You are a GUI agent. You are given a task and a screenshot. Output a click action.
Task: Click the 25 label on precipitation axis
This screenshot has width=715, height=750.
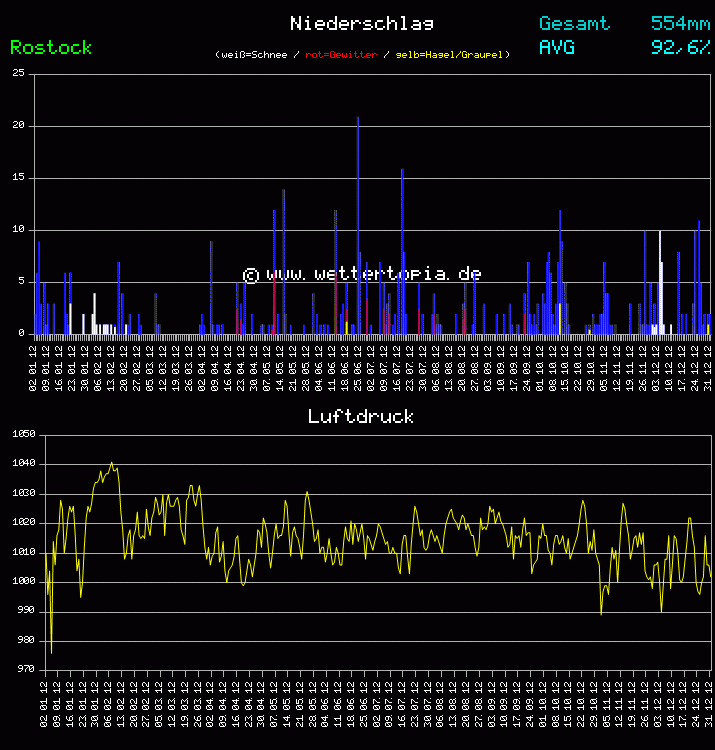tap(20, 73)
